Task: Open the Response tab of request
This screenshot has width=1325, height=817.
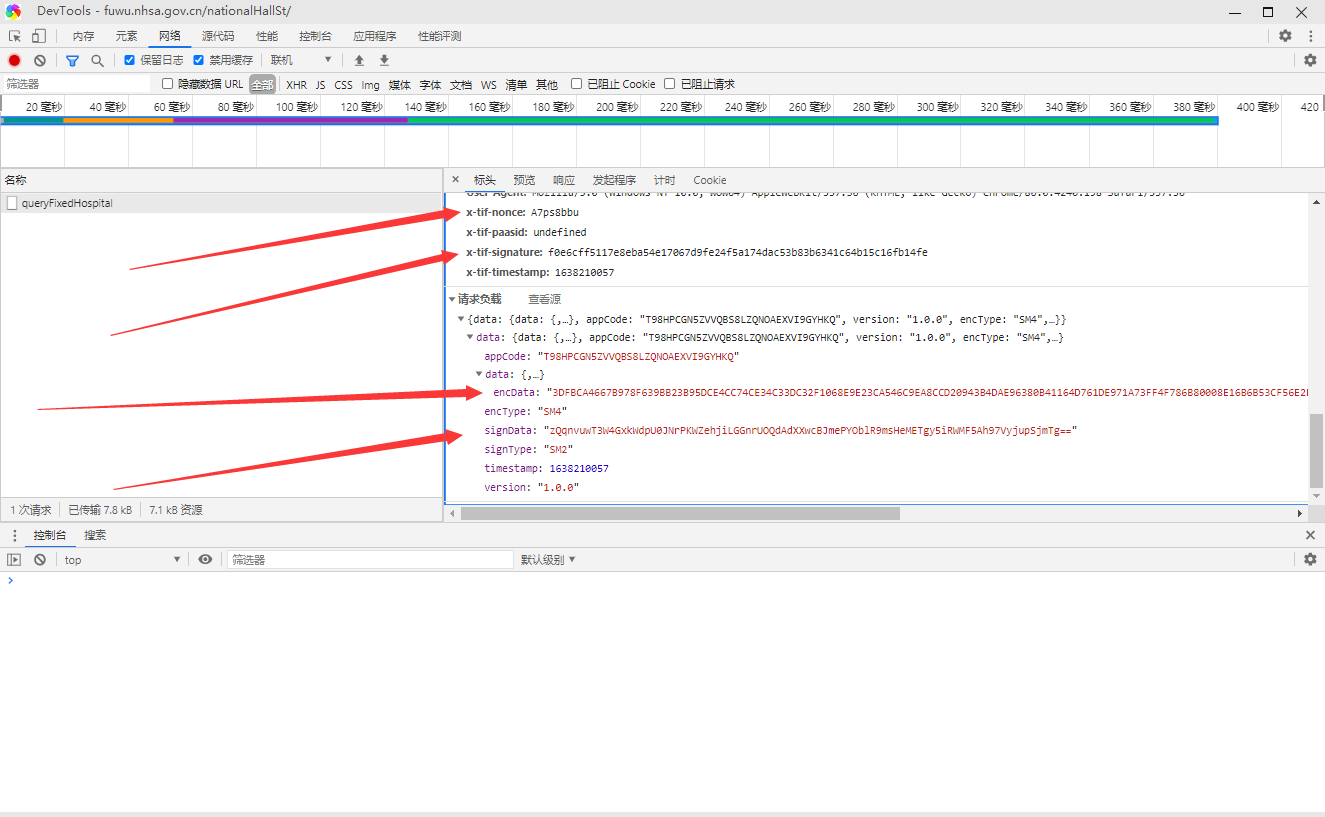Action: pos(564,180)
